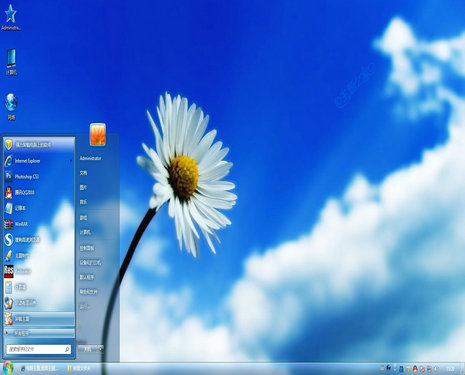Click the Start orb on taskbar

[8, 368]
